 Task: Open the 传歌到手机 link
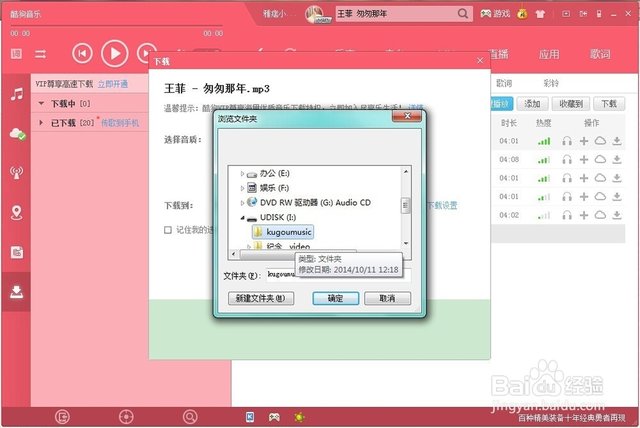pos(120,123)
